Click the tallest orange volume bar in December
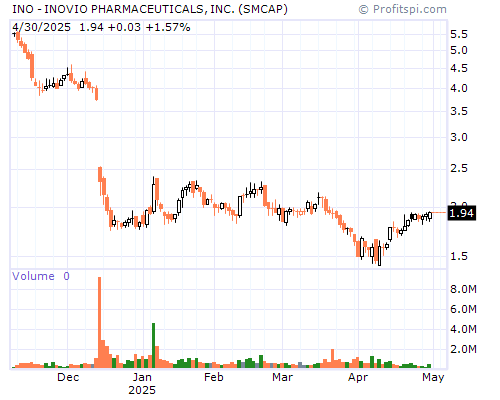The width and height of the screenshot is (500, 400). [x=99, y=322]
